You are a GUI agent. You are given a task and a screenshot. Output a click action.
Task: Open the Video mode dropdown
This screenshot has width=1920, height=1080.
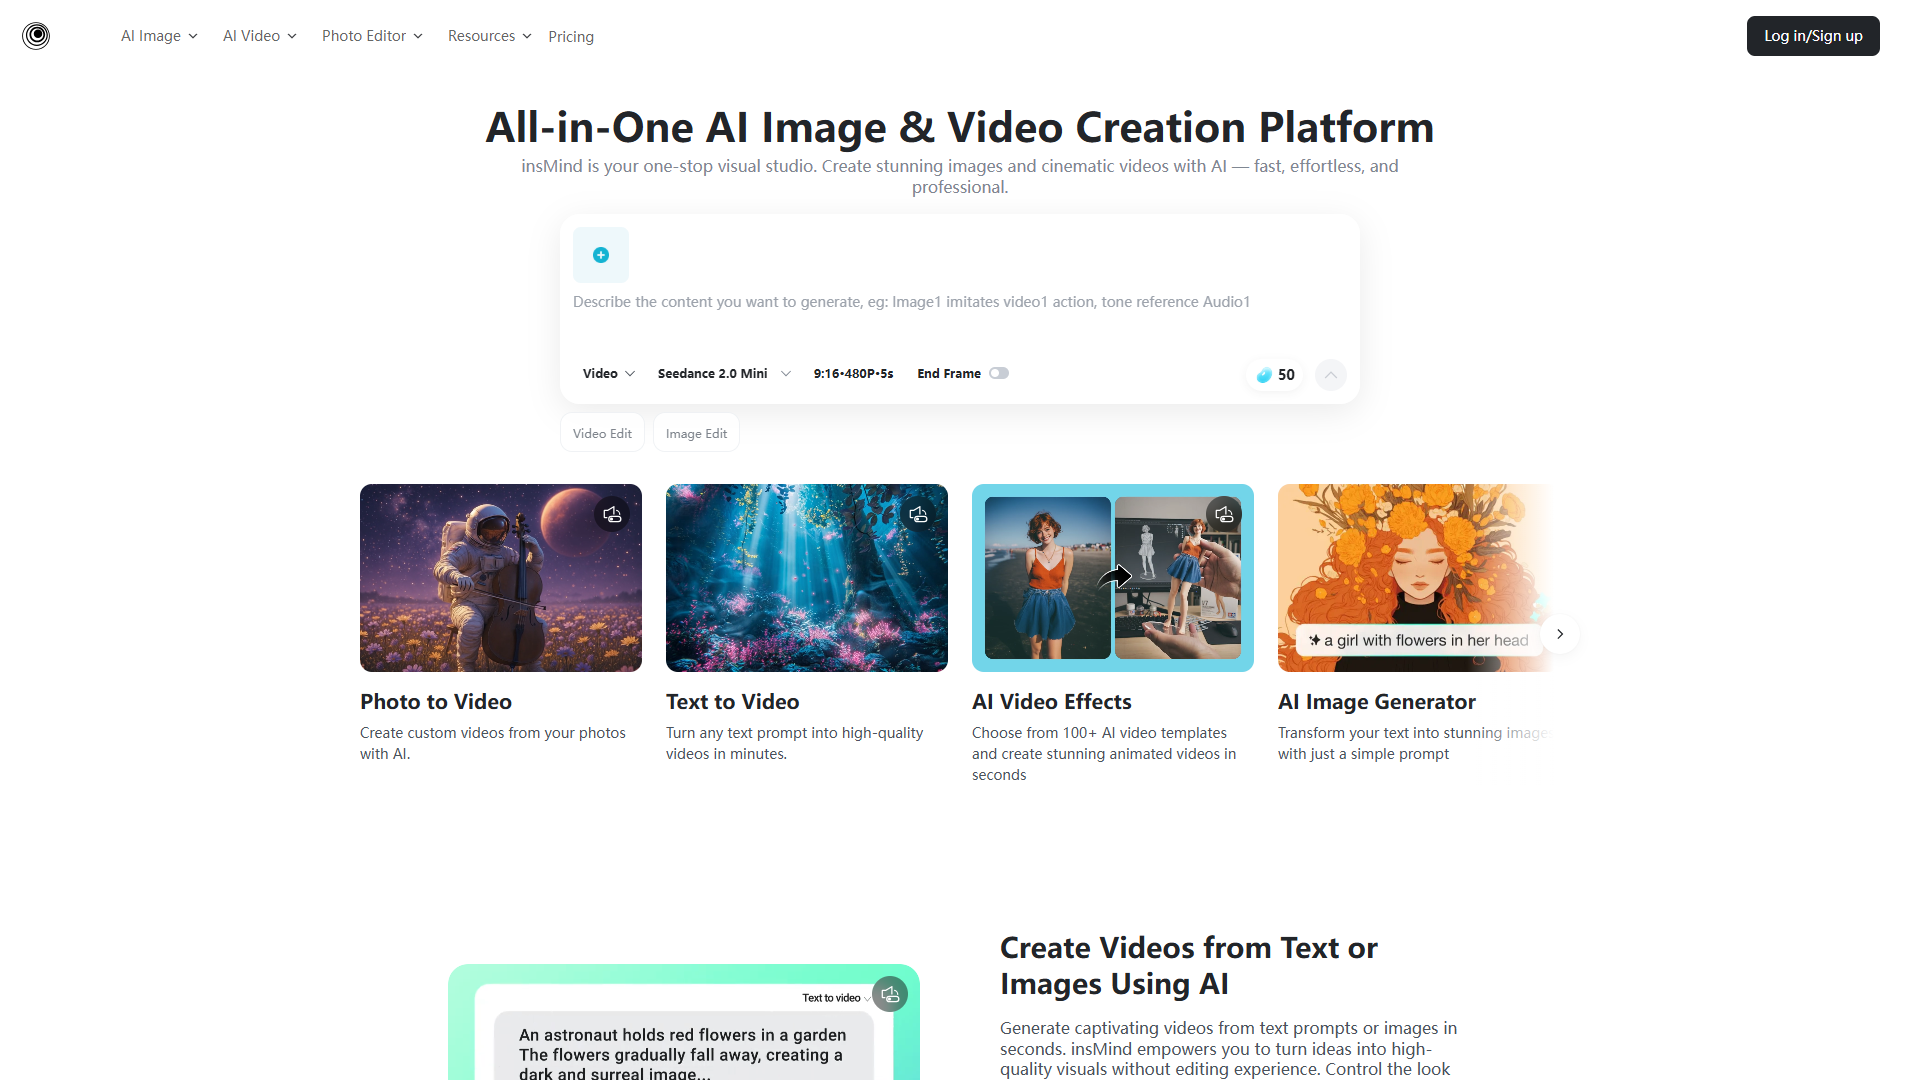point(609,373)
